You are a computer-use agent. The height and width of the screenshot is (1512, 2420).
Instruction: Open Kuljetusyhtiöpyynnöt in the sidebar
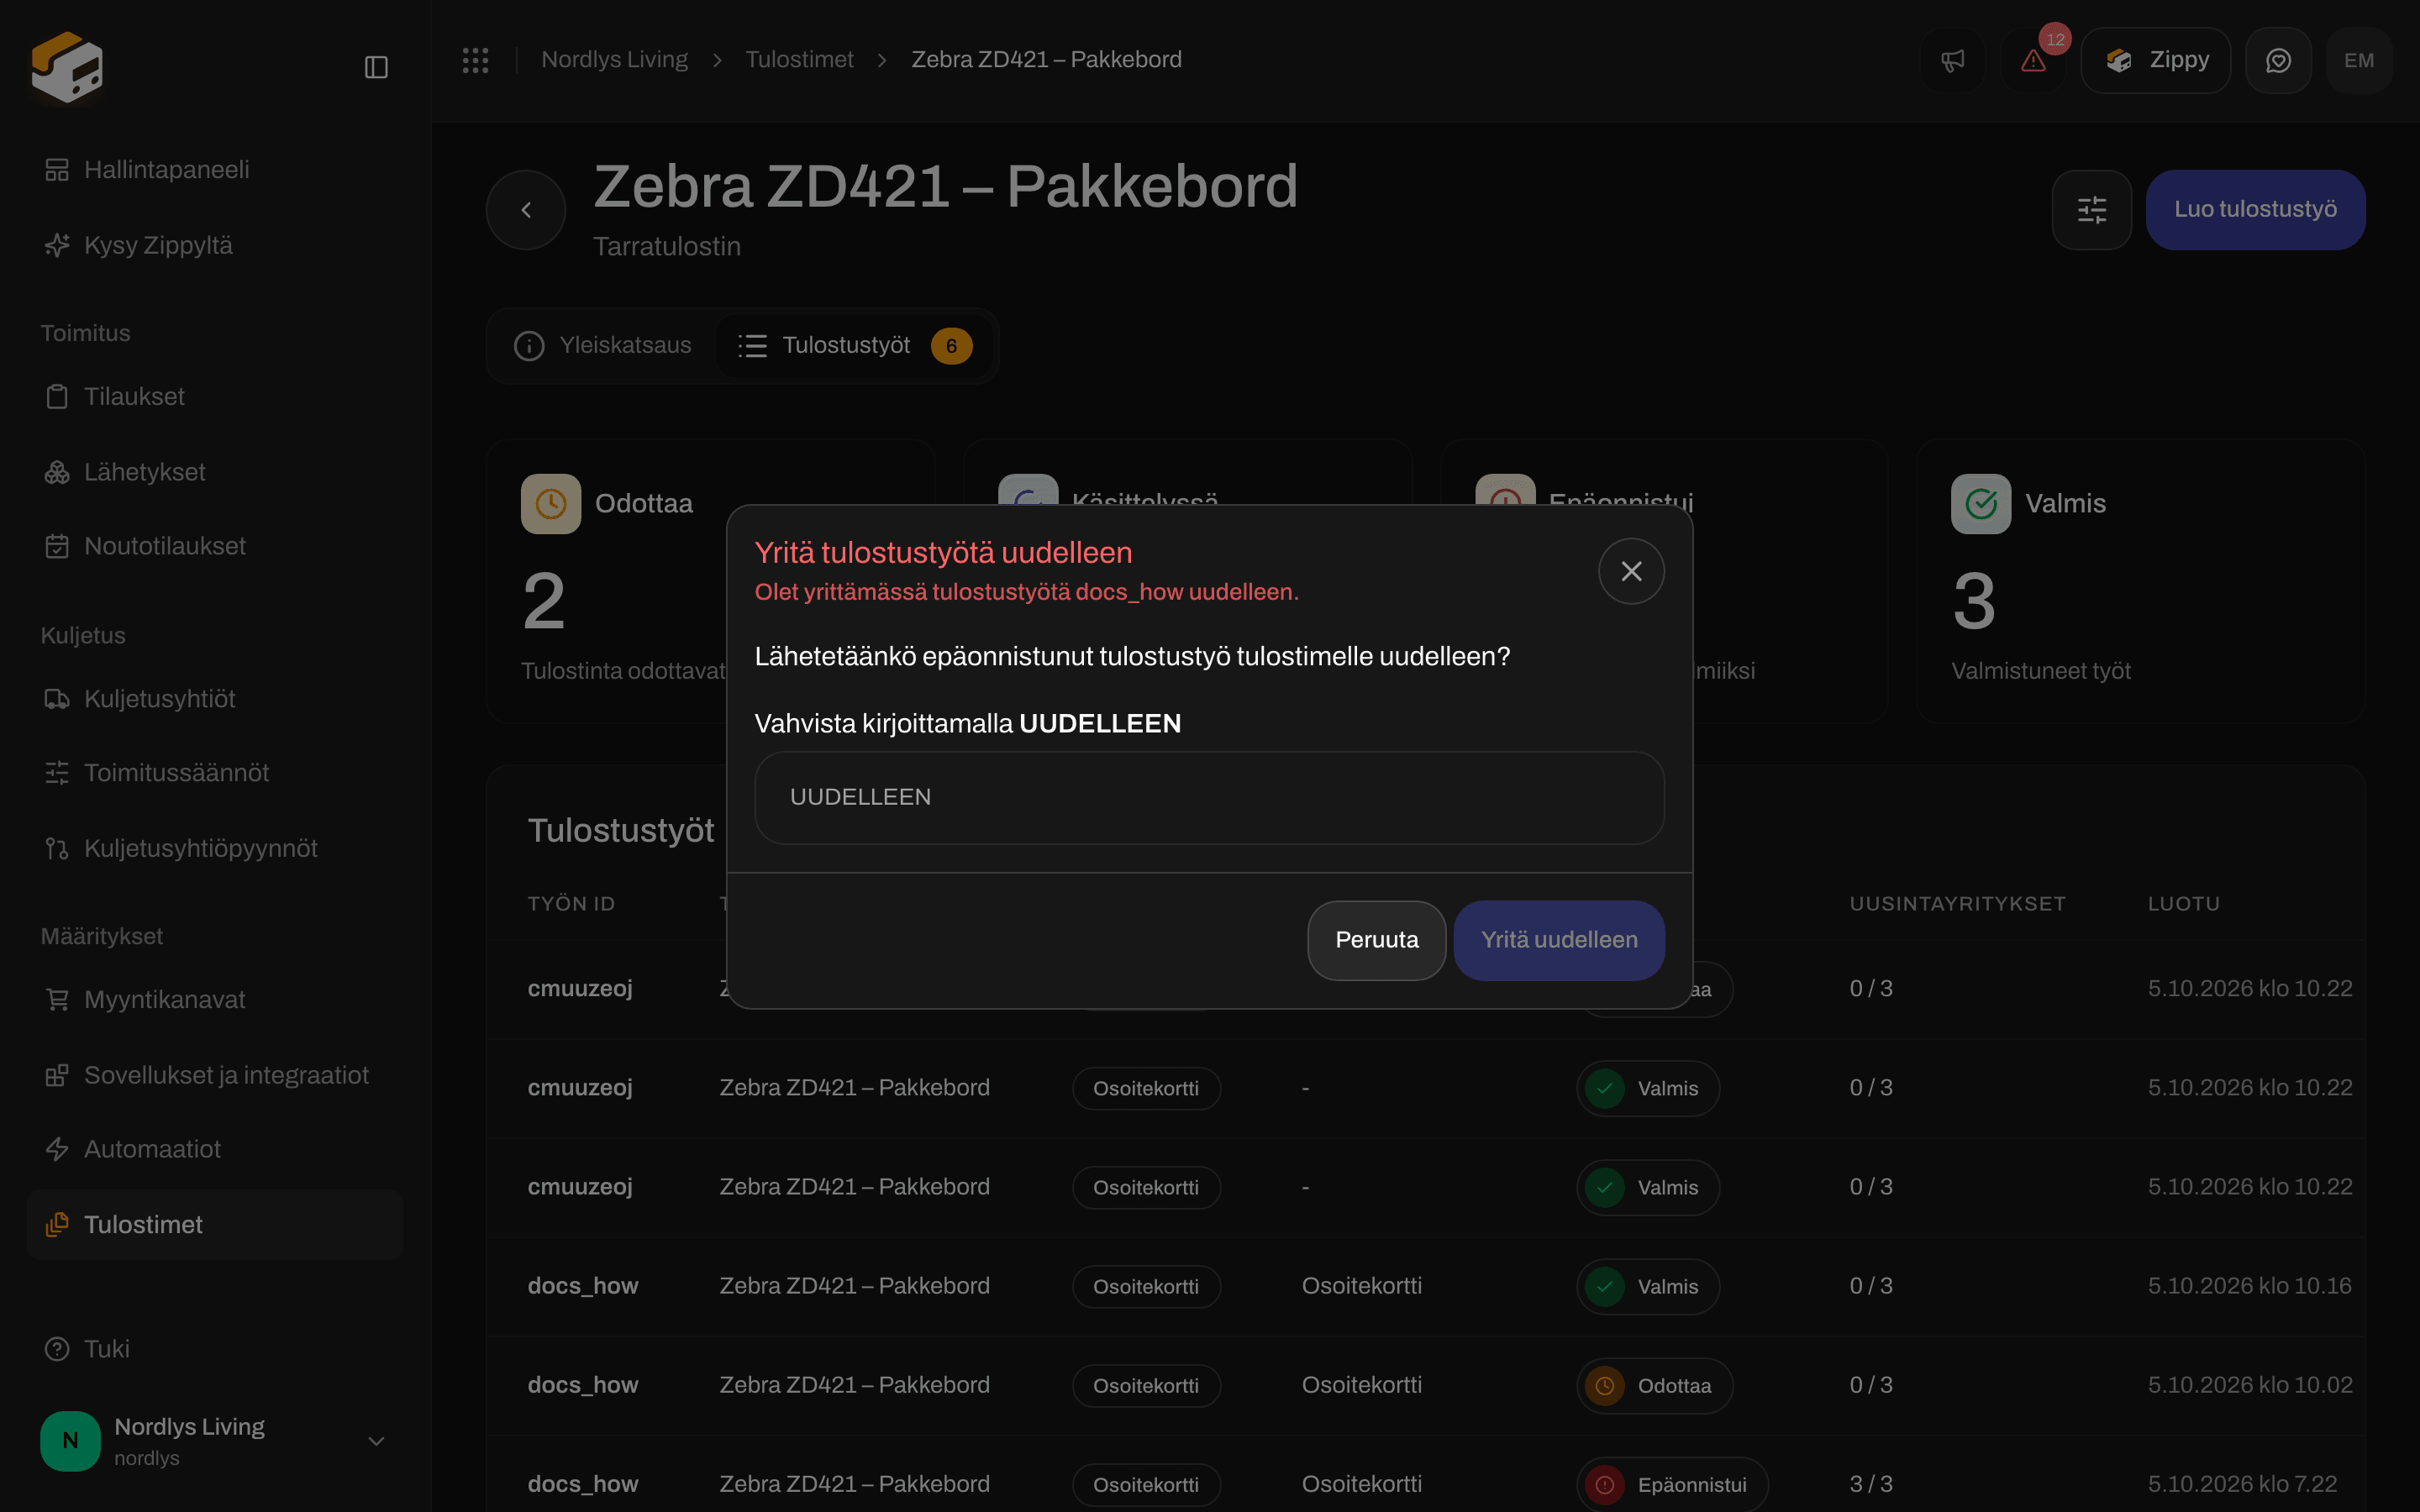pos(215,849)
